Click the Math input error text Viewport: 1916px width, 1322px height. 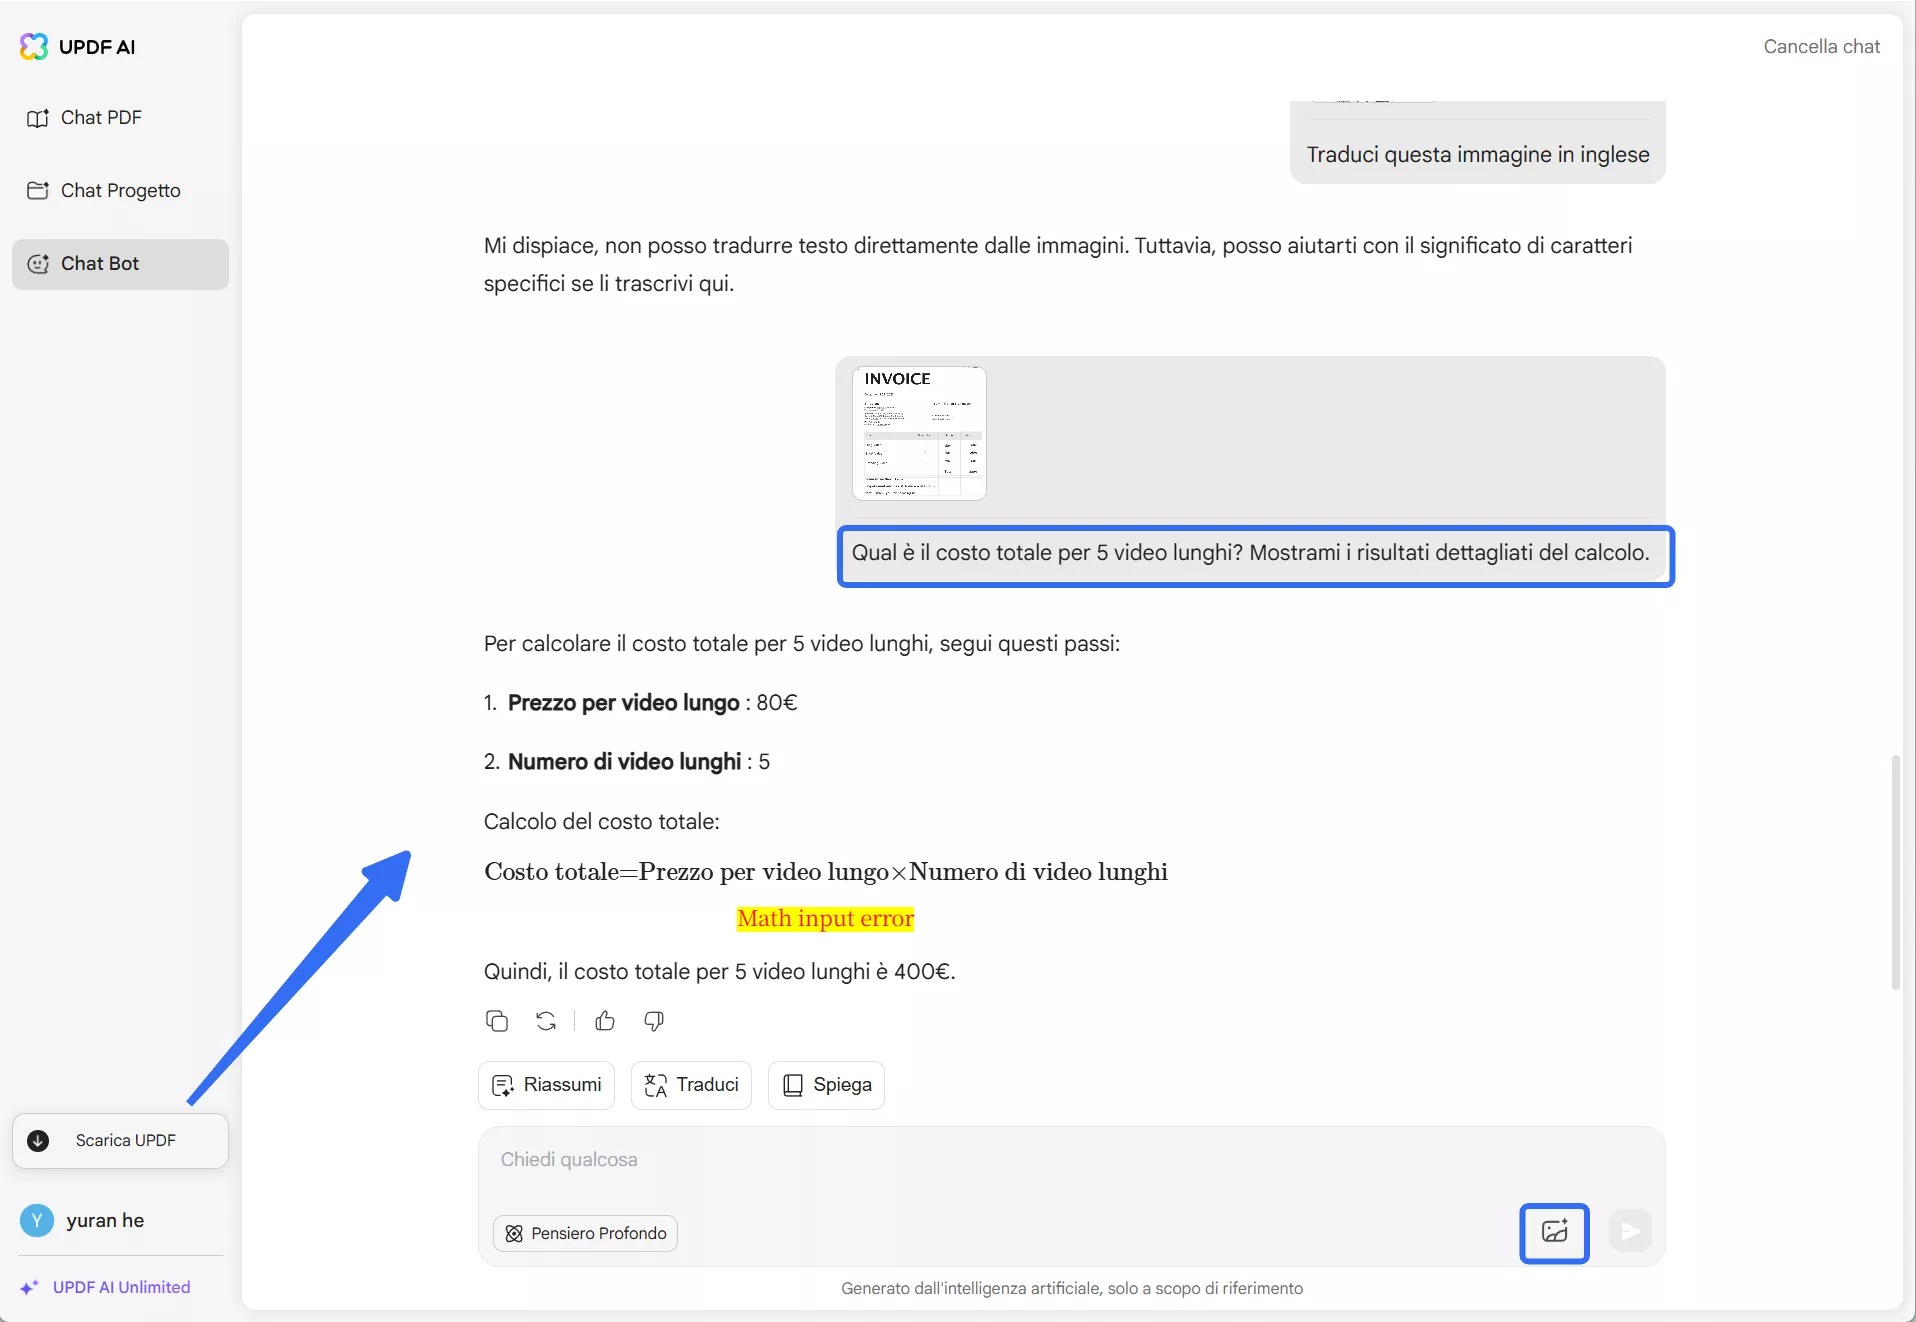click(825, 919)
